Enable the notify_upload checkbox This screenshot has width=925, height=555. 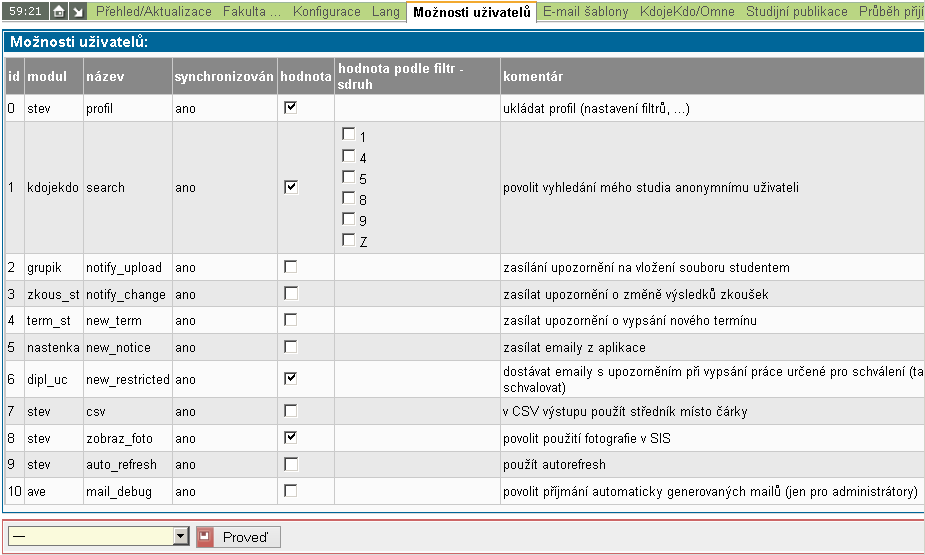point(291,267)
